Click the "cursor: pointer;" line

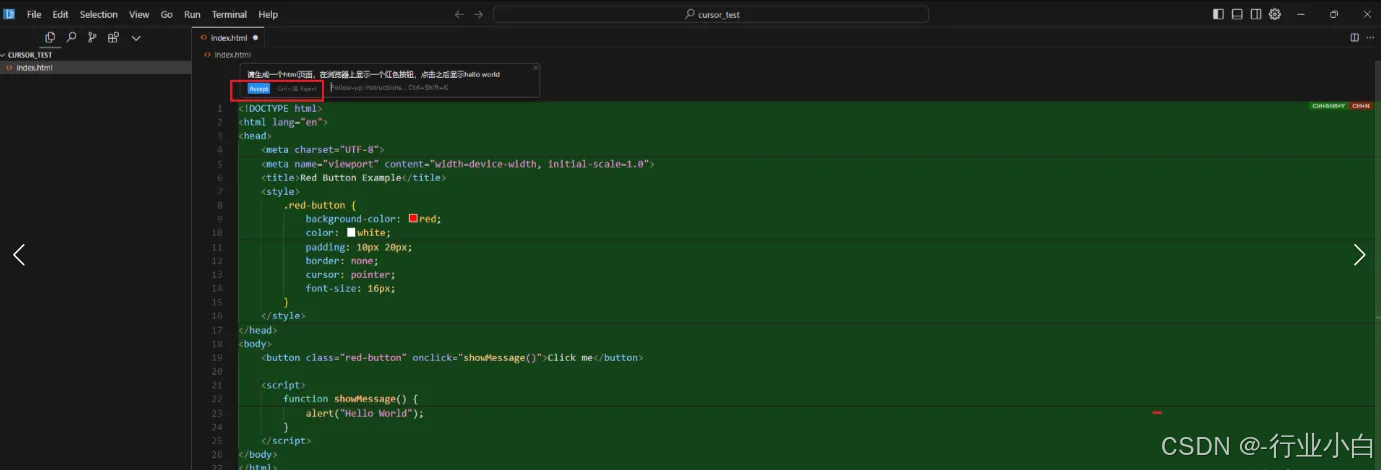point(350,274)
